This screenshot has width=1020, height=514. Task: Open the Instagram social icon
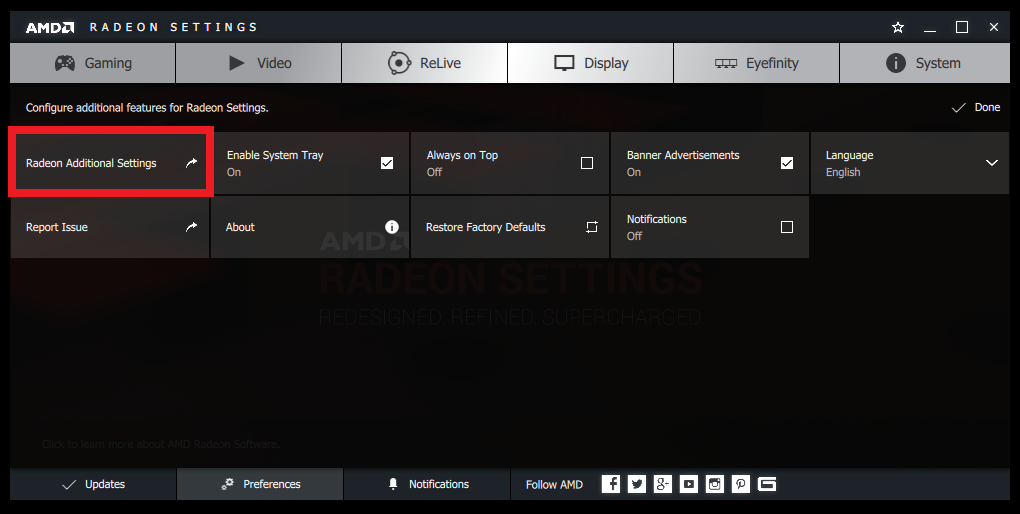(x=715, y=484)
